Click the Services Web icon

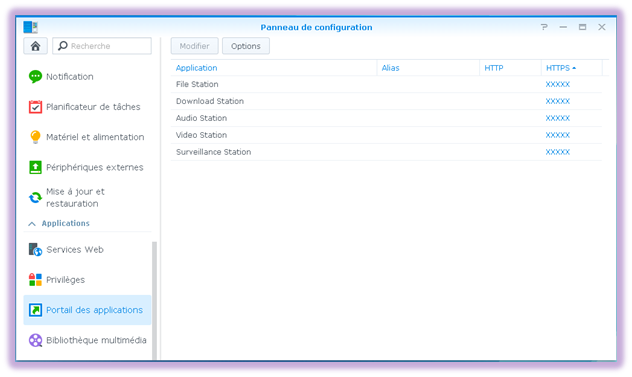(x=35, y=250)
